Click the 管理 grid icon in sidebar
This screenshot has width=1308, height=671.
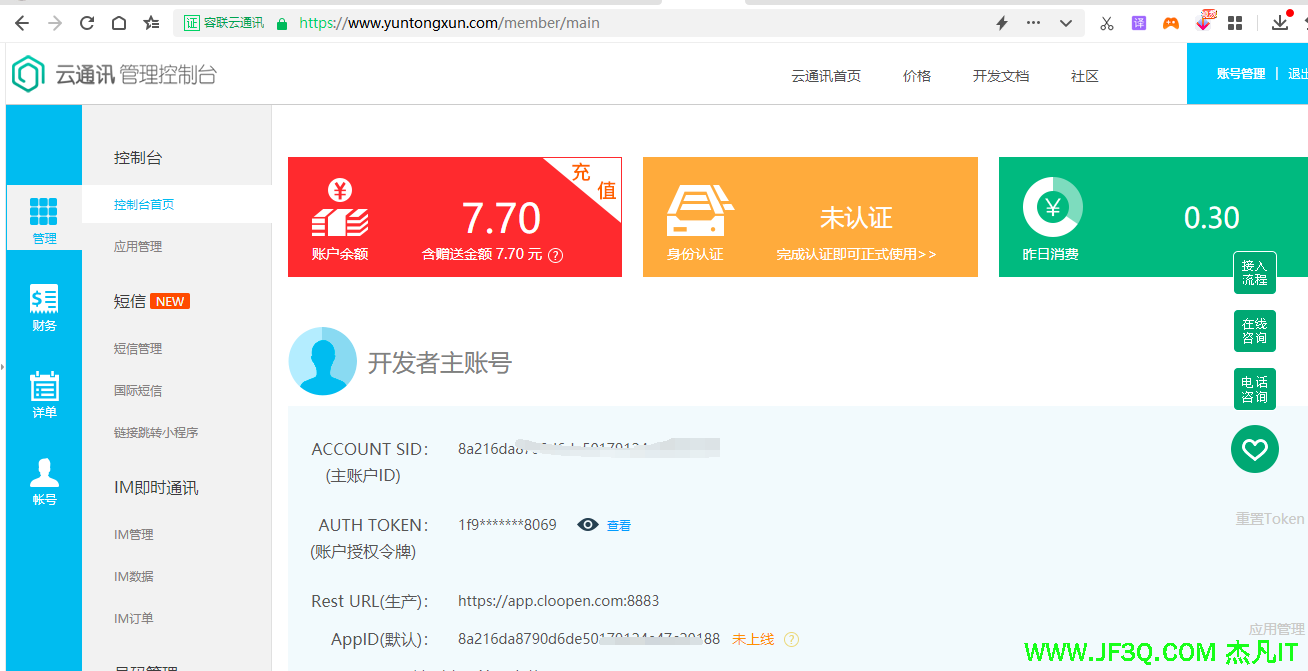tap(44, 212)
